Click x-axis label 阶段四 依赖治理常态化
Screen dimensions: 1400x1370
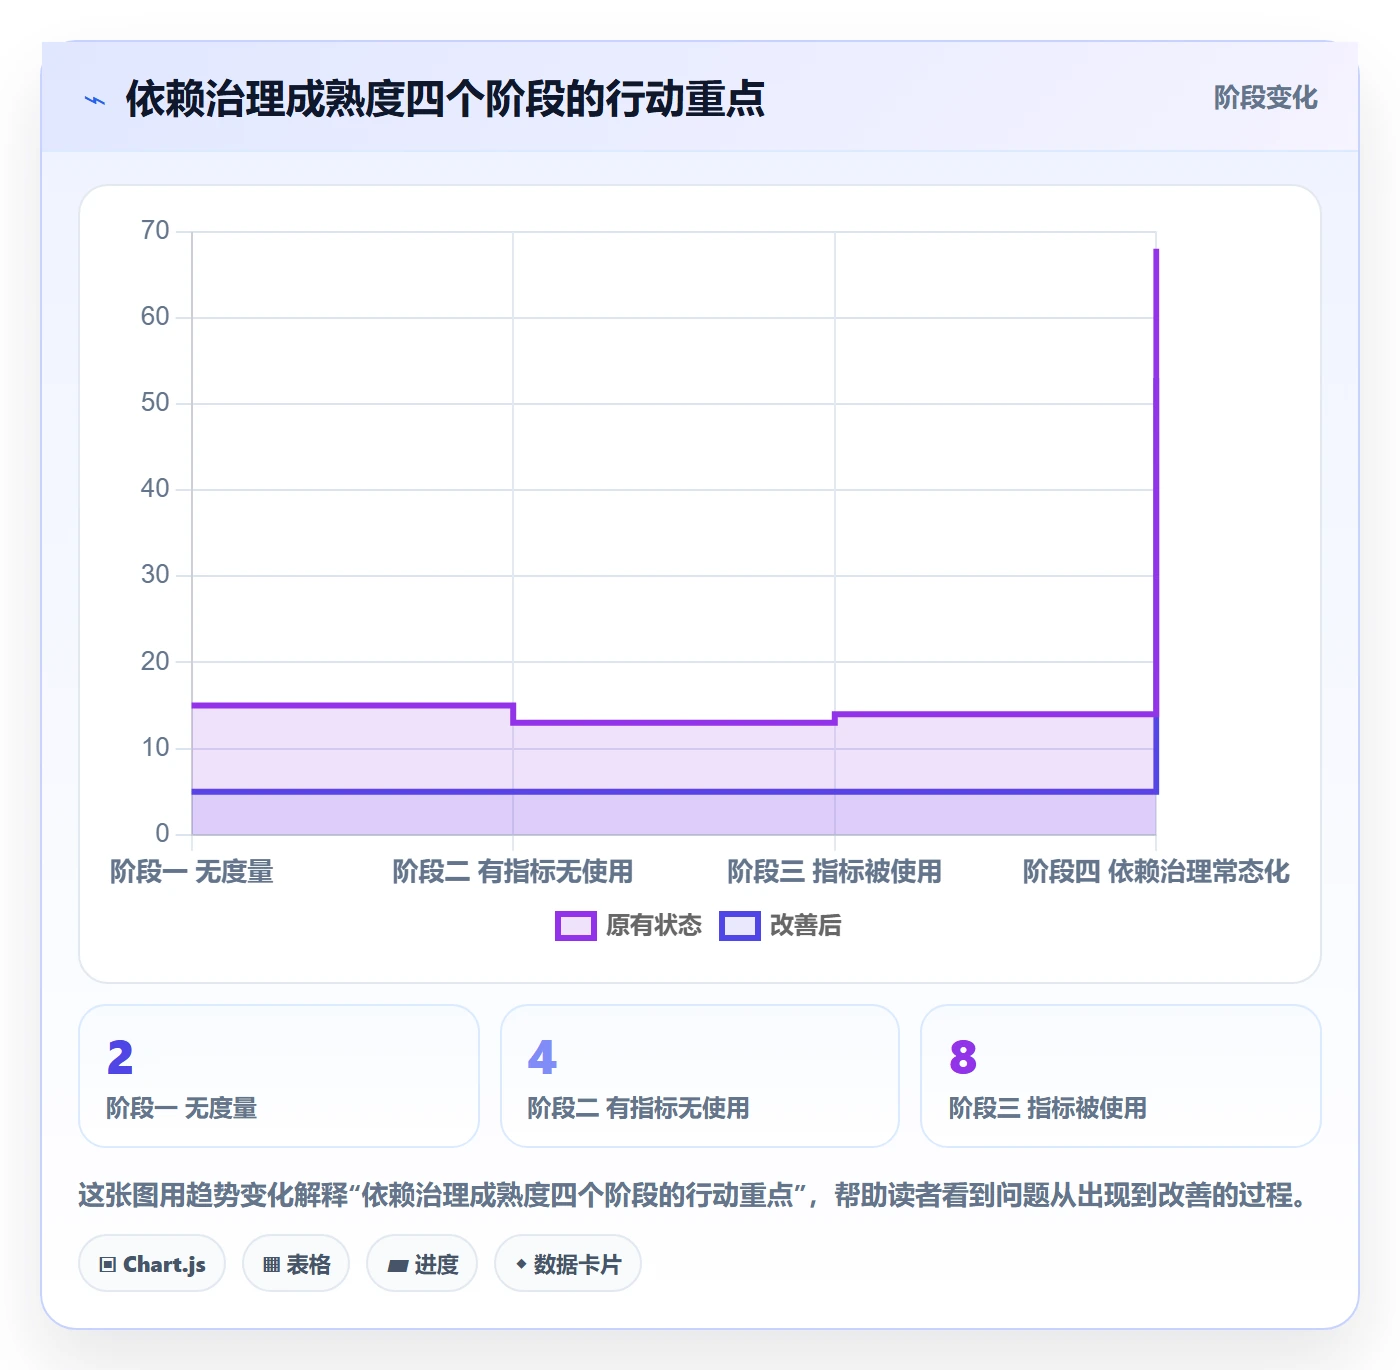[x=1156, y=872]
